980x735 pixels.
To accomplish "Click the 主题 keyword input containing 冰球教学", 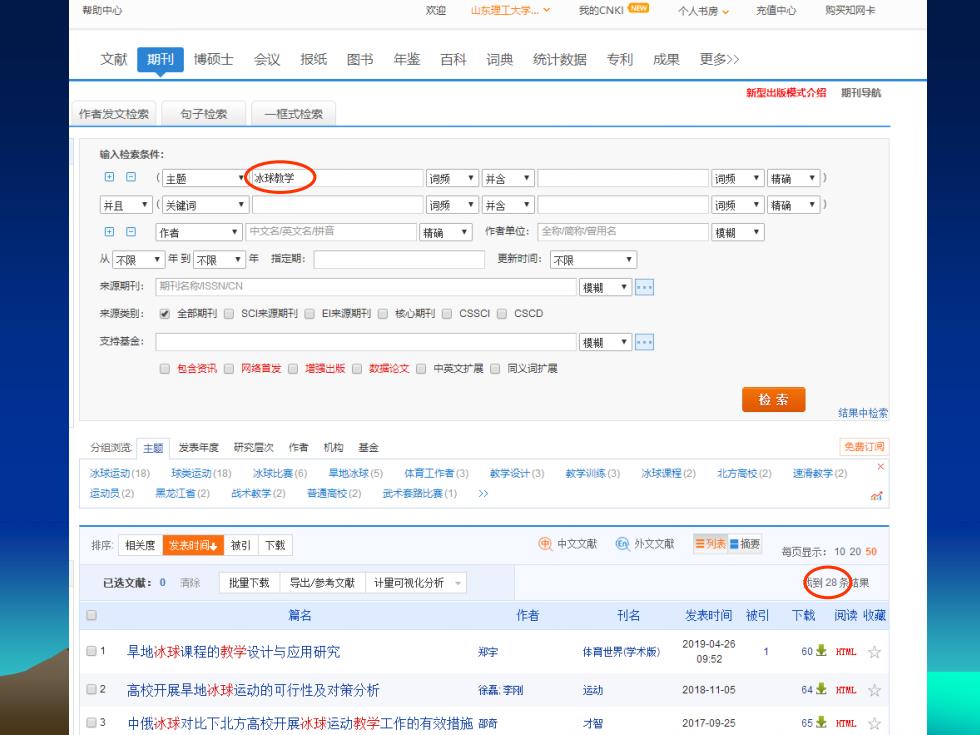I will [338, 178].
